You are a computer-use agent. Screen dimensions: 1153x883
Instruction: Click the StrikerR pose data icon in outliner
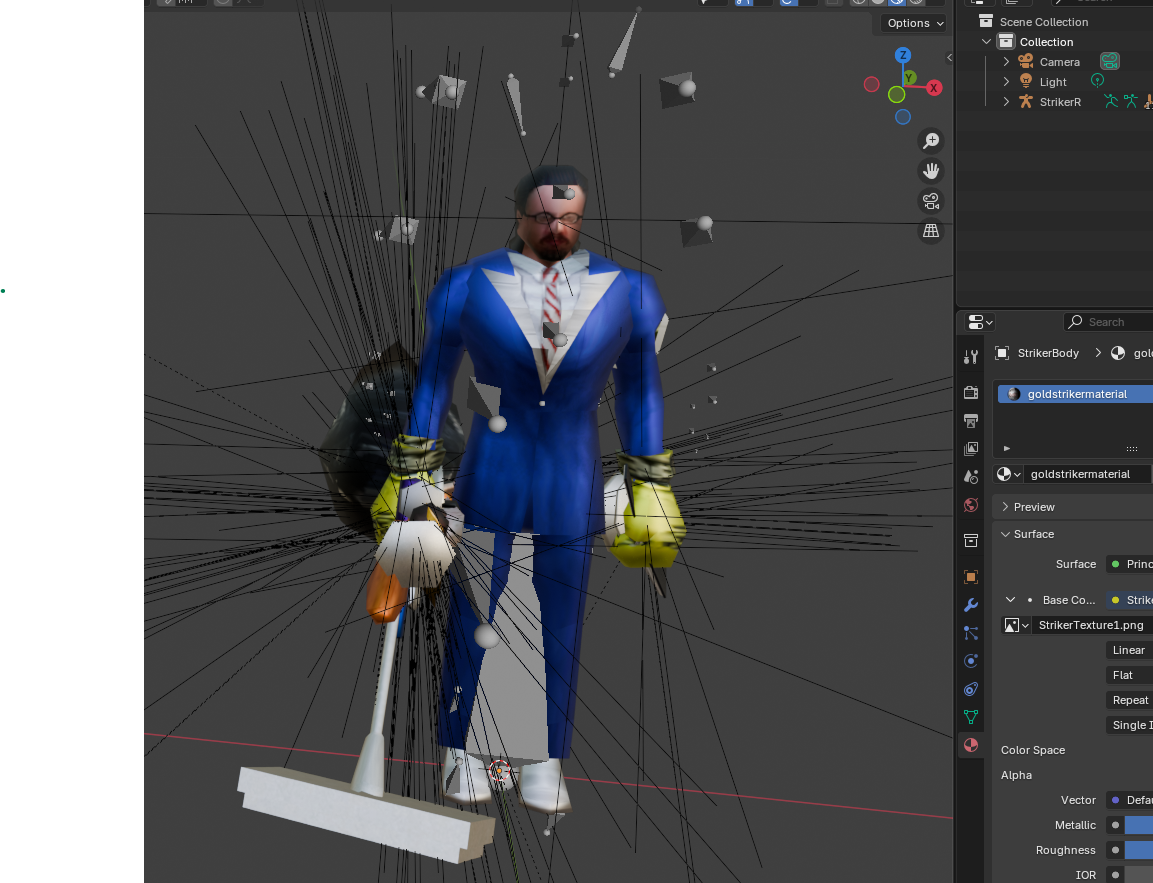(1111, 101)
